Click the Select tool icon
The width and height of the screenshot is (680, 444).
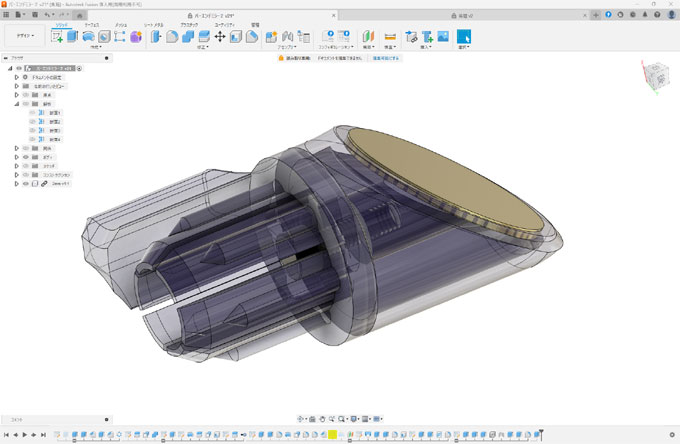point(464,37)
